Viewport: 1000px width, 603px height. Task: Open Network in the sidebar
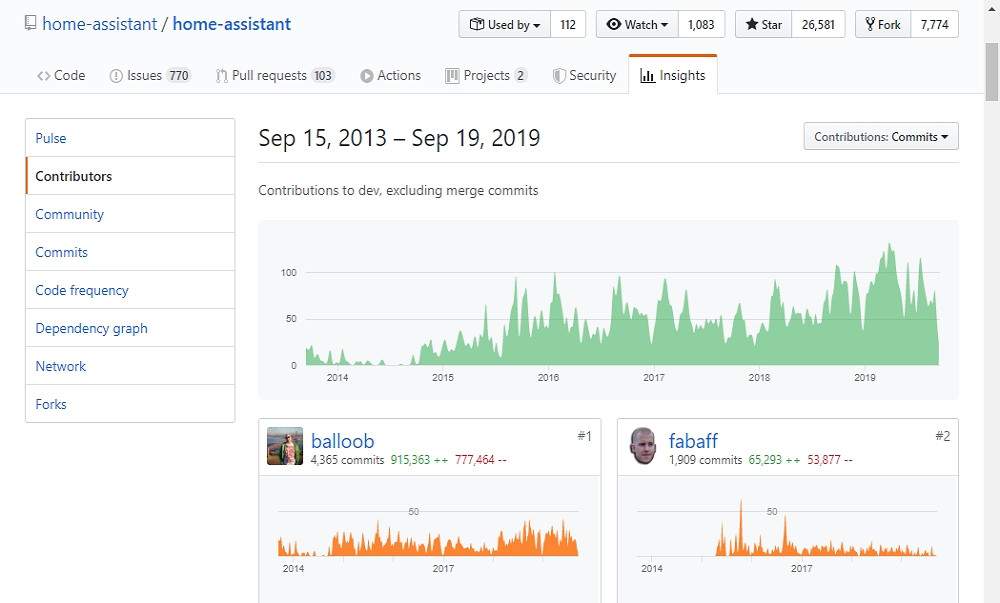coord(130,366)
